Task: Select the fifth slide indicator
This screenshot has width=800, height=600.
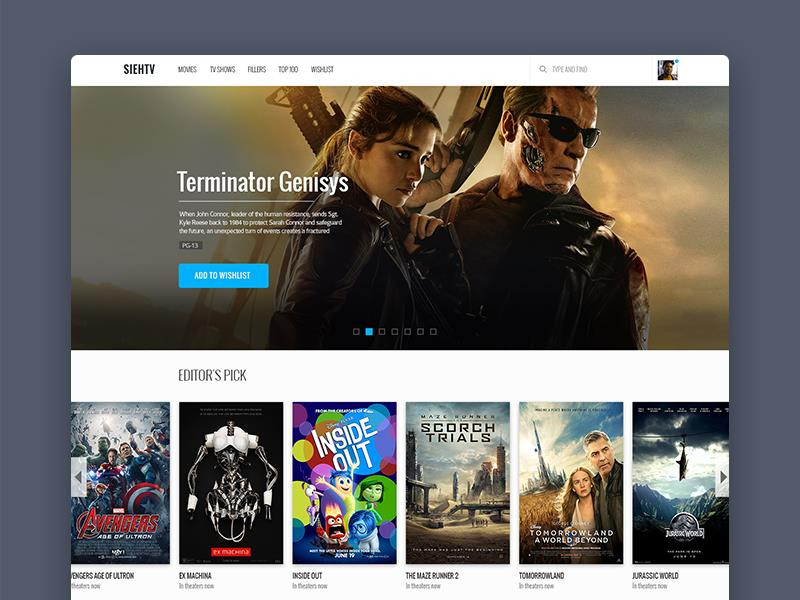Action: coord(407,332)
